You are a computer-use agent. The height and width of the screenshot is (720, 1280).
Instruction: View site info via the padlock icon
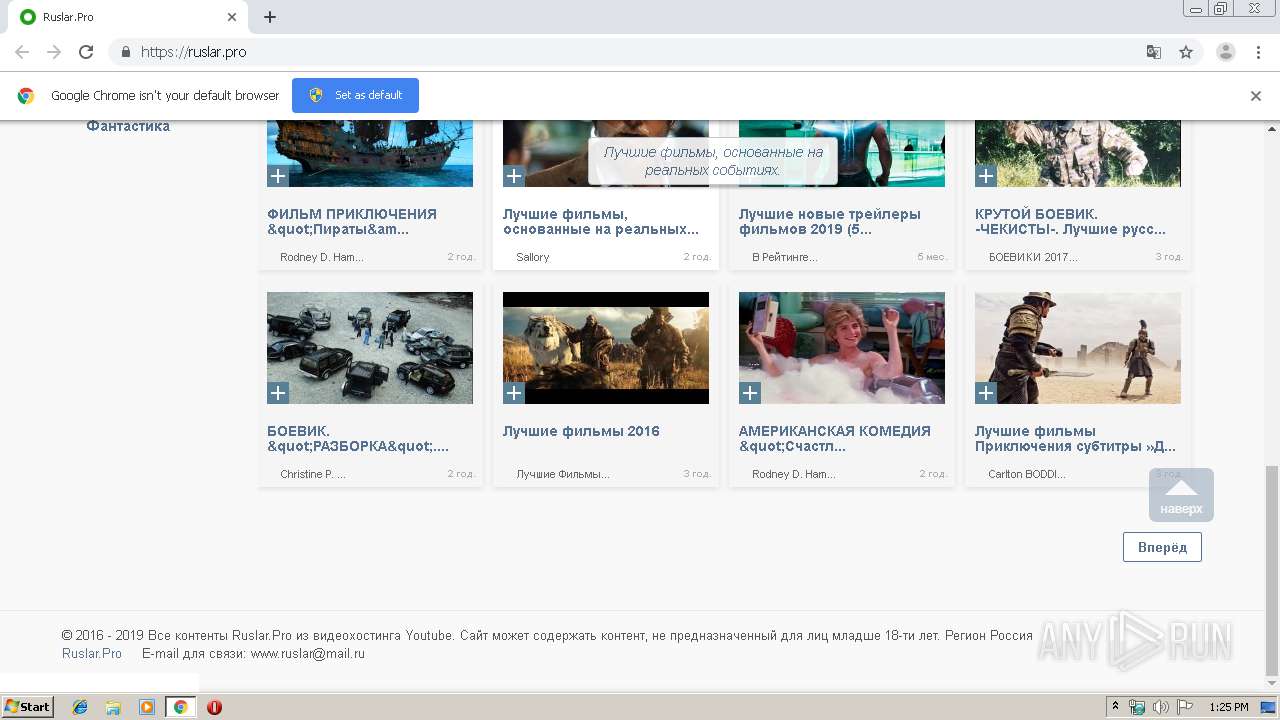pos(126,52)
